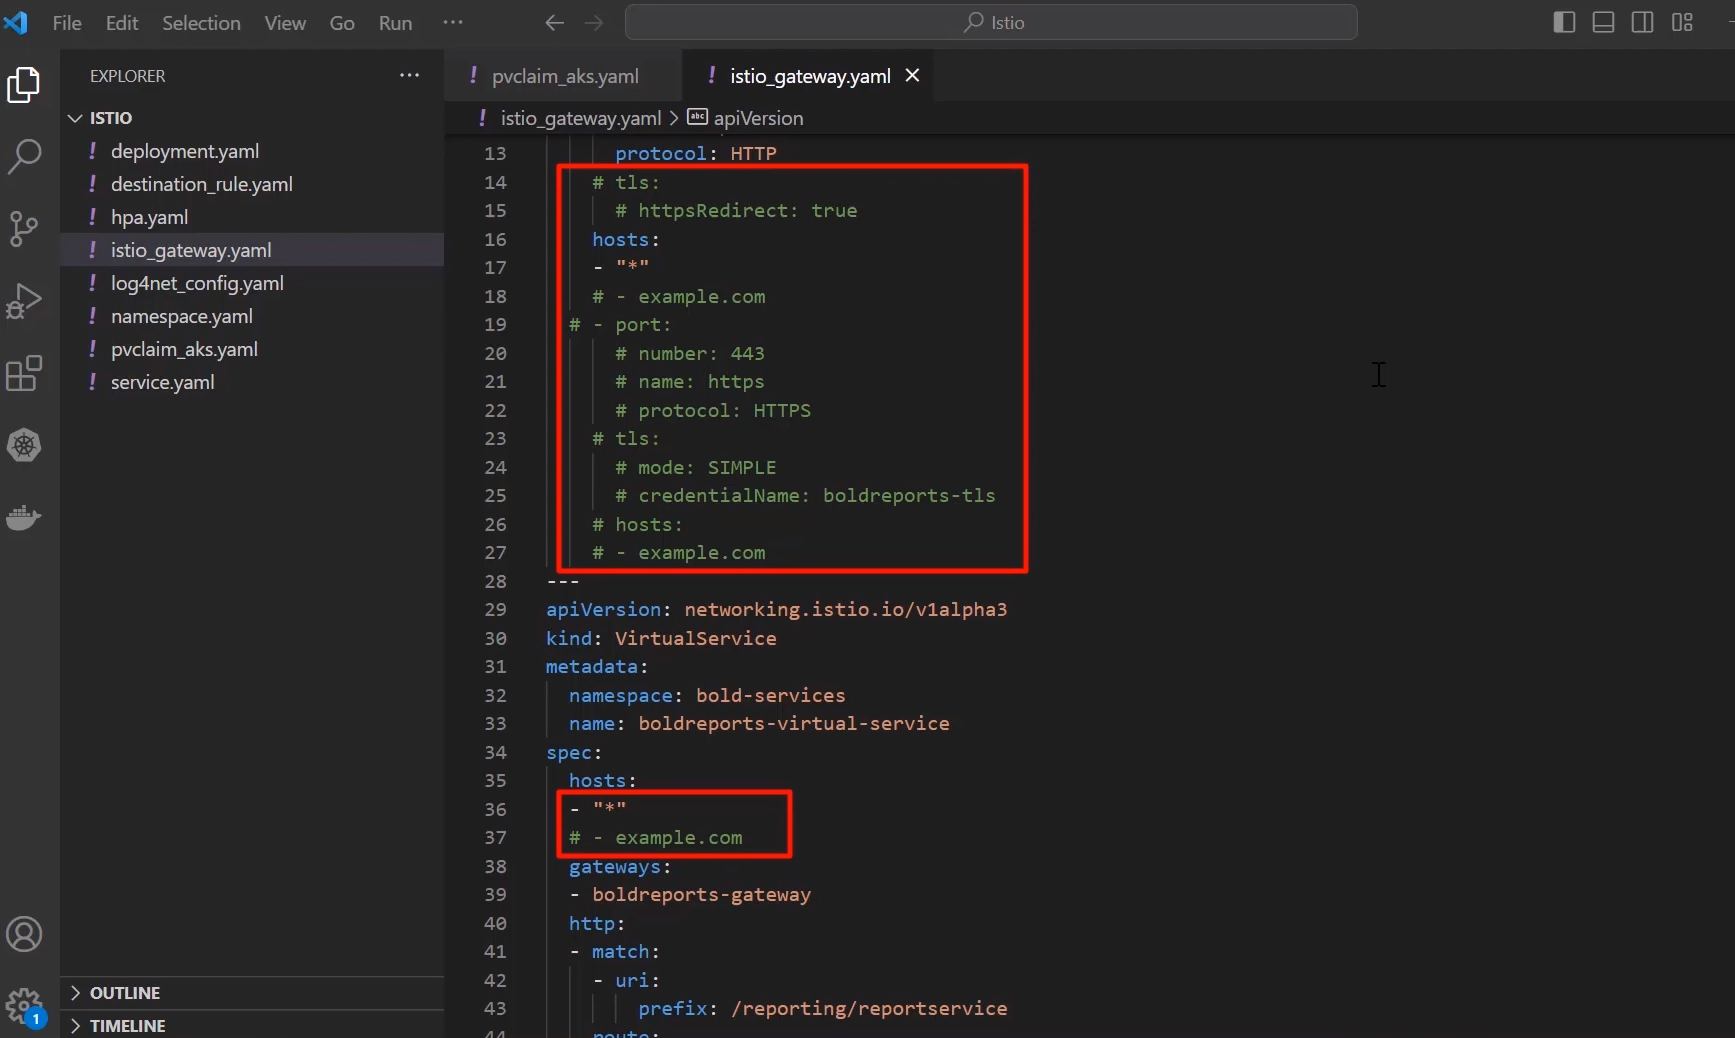
Task: Open deployment.yaml in Explorer
Action: click(252, 151)
